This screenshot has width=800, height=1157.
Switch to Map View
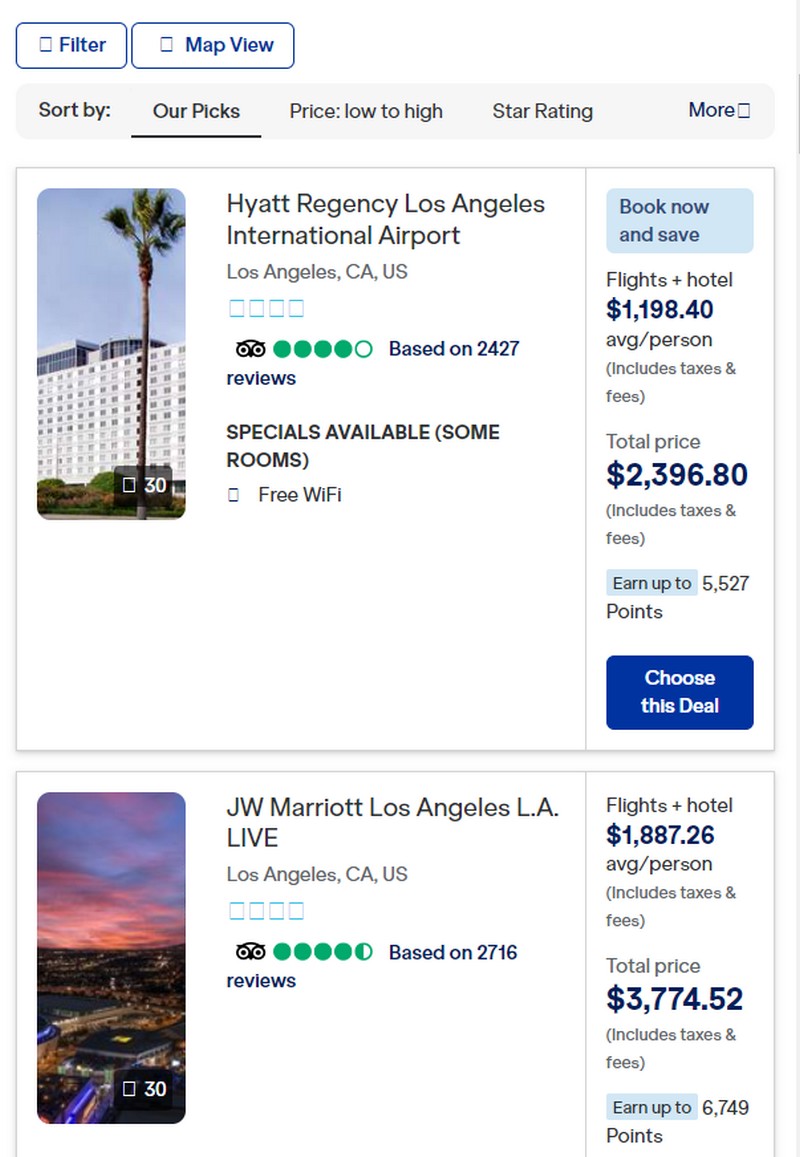213,46
